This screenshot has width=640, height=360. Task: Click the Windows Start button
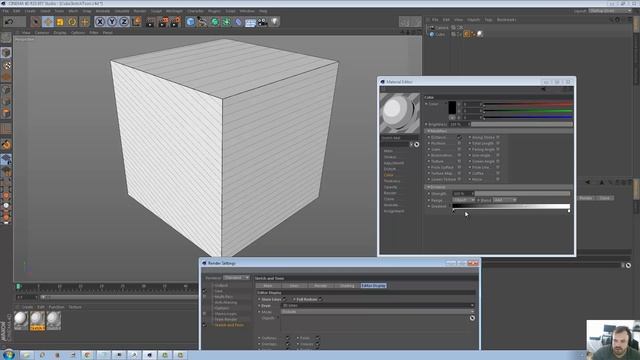pos(8,355)
